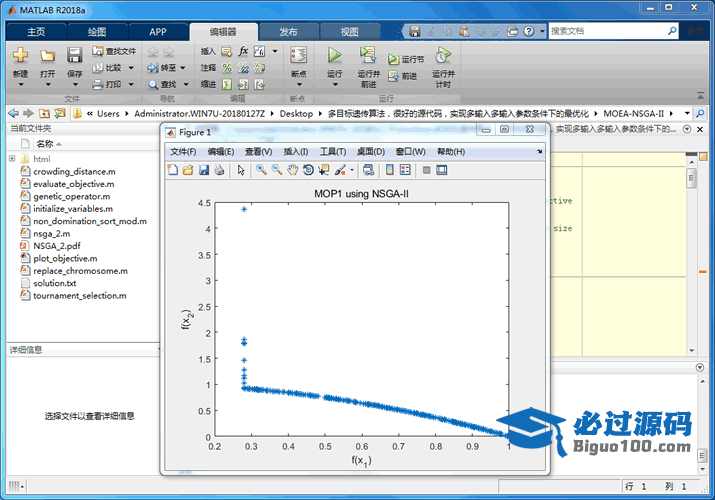This screenshot has width=715, height=500.
Task: Click the Advance button in run group
Action: point(403,76)
